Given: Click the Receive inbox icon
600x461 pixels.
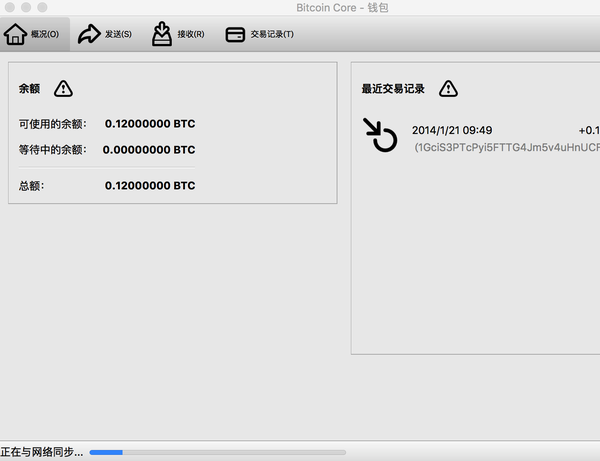Looking at the screenshot, I should 162,34.
